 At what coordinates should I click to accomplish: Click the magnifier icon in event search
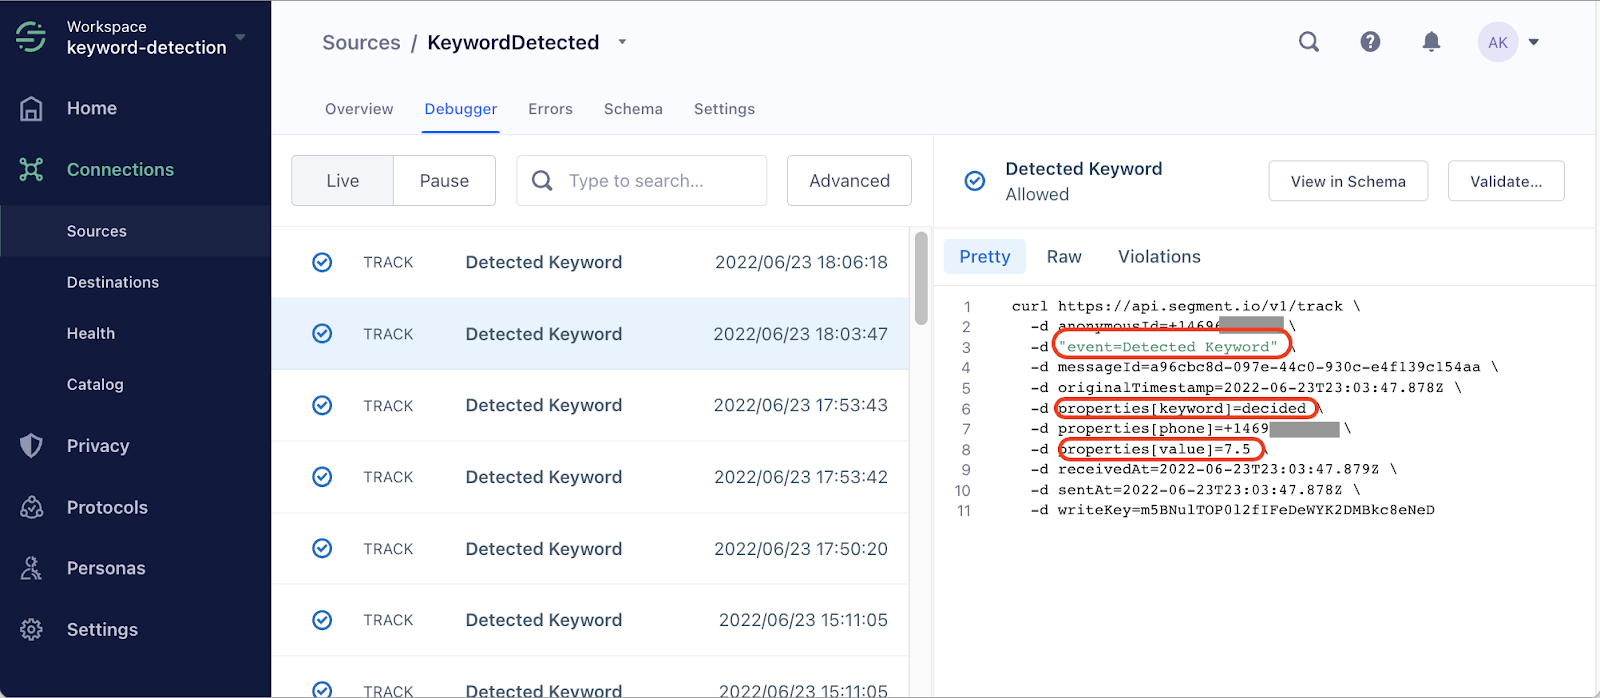tap(542, 180)
